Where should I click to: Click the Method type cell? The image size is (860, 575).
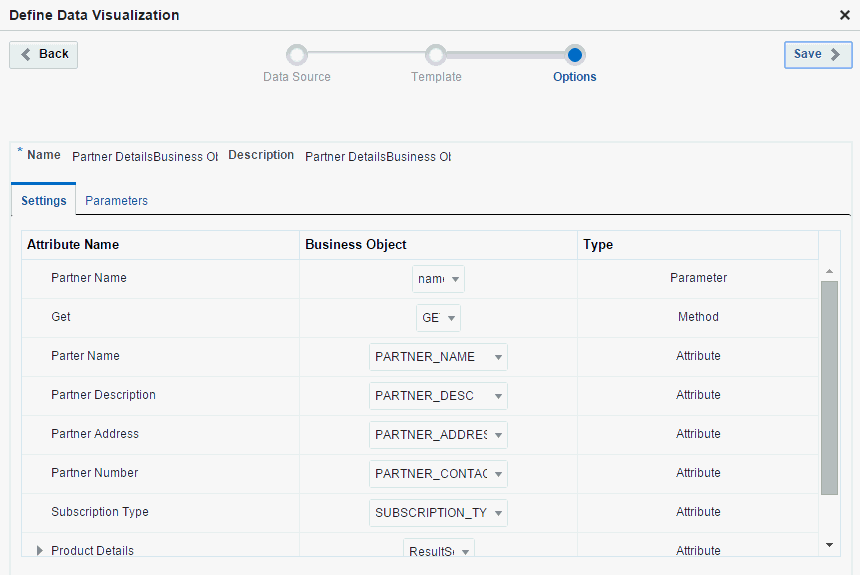[x=698, y=317]
